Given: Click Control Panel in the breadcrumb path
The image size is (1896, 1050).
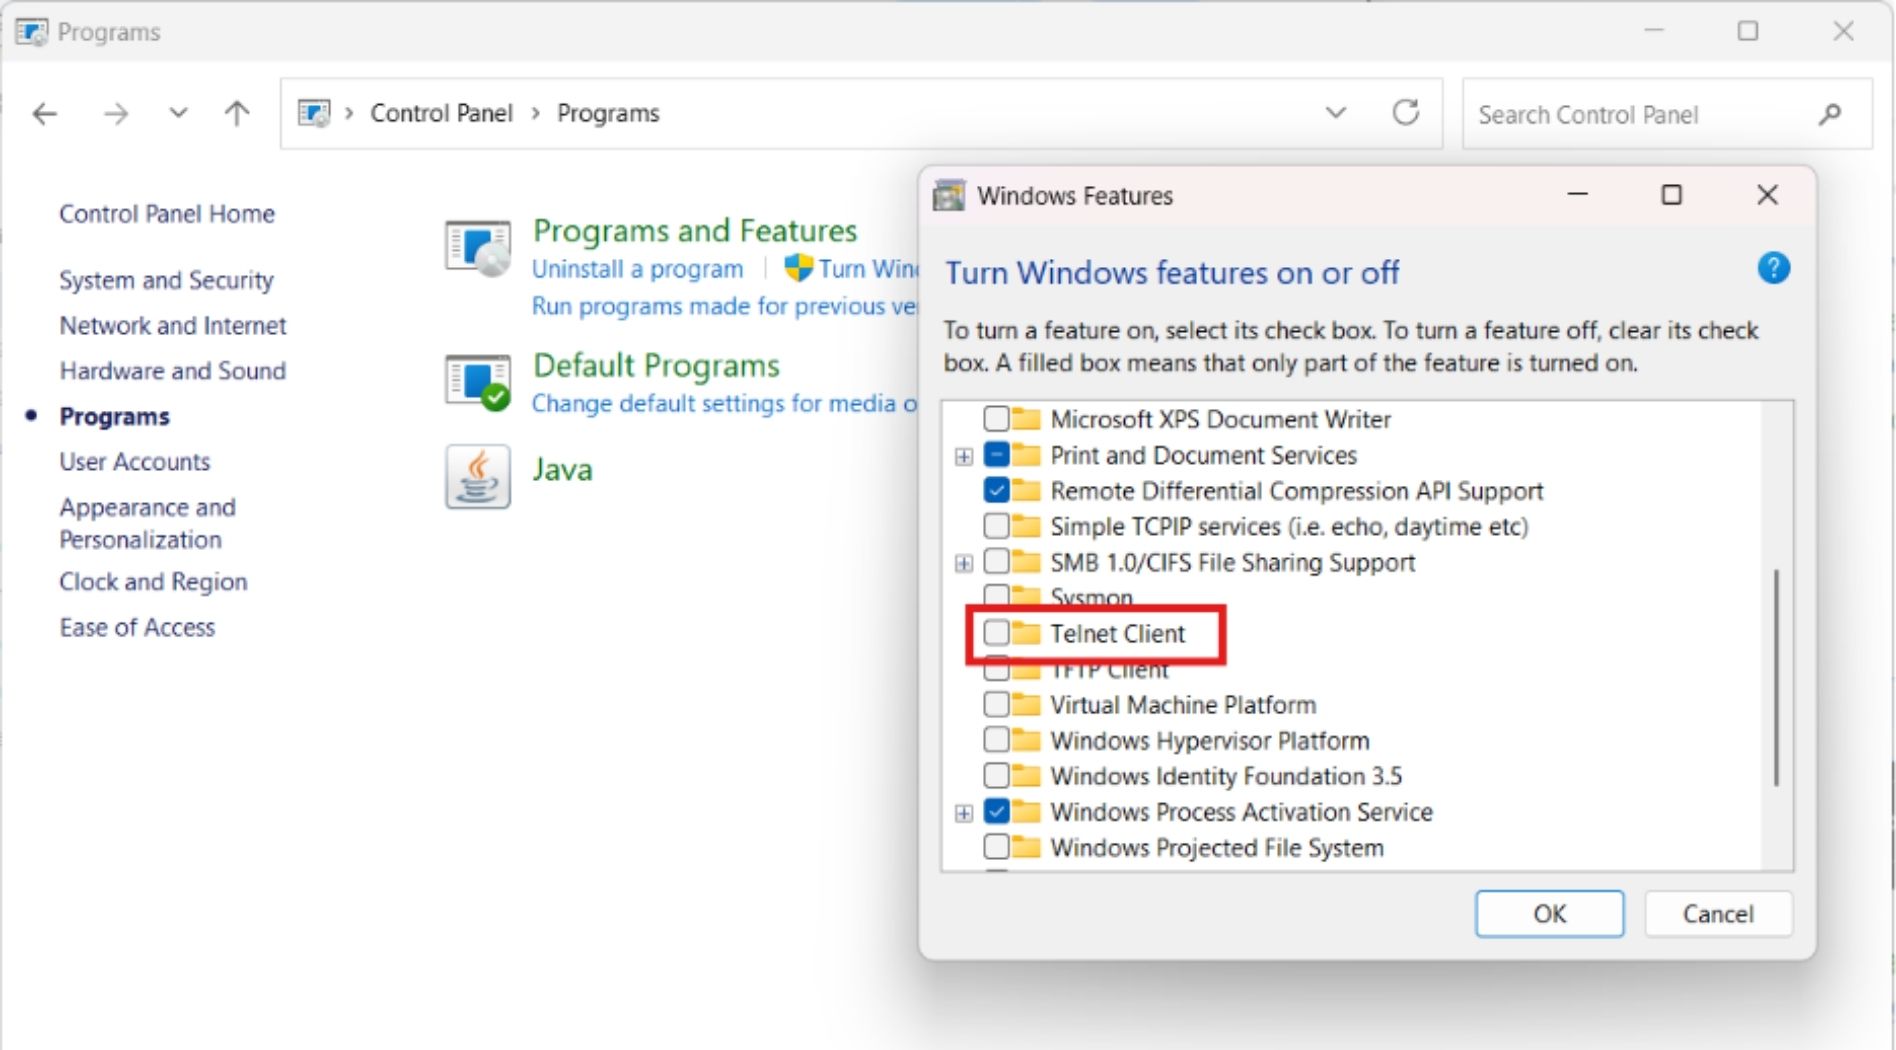Looking at the screenshot, I should 441,113.
